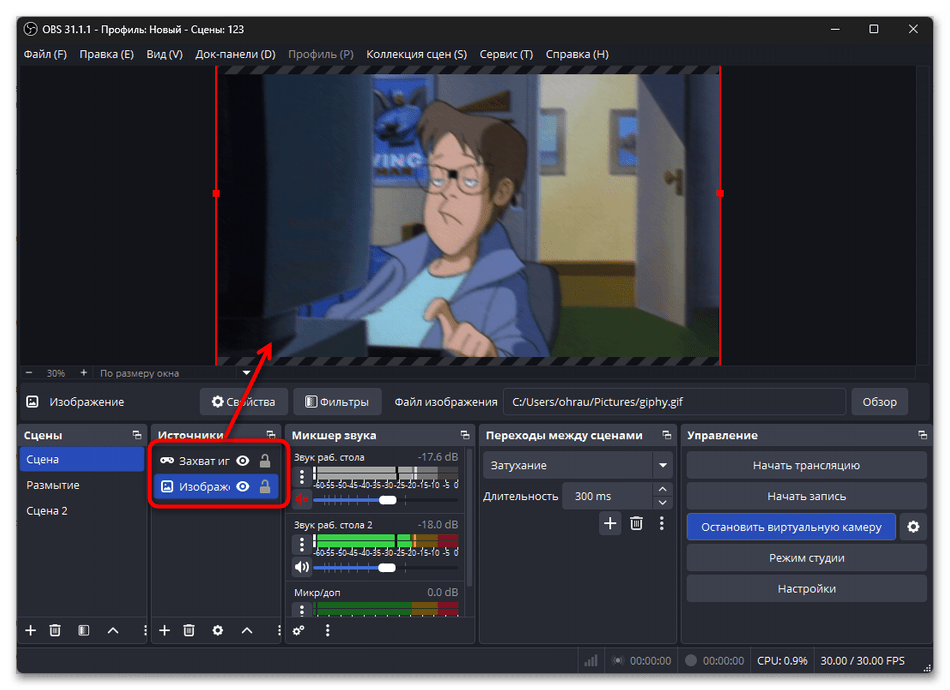Unmute Звук раб. стола audio
Image resolution: width=950 pixels, height=690 pixels.
point(301,500)
